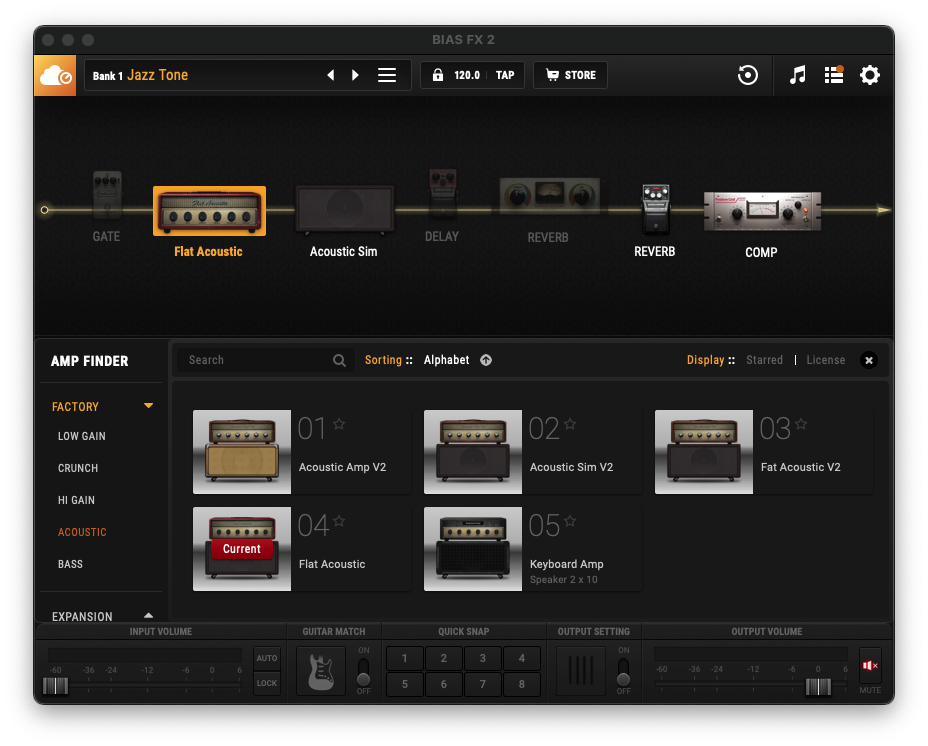Select the dimmed REVERB rack unit
Viewport: 928px width, 746px height.
tap(549, 196)
